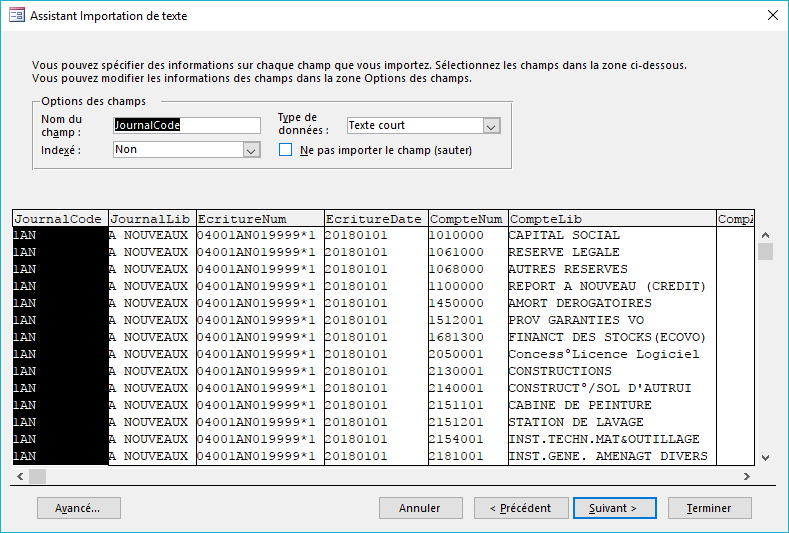Viewport: 789px width, 533px height.
Task: Click the vertical scrollbar up arrow
Action: (765, 235)
